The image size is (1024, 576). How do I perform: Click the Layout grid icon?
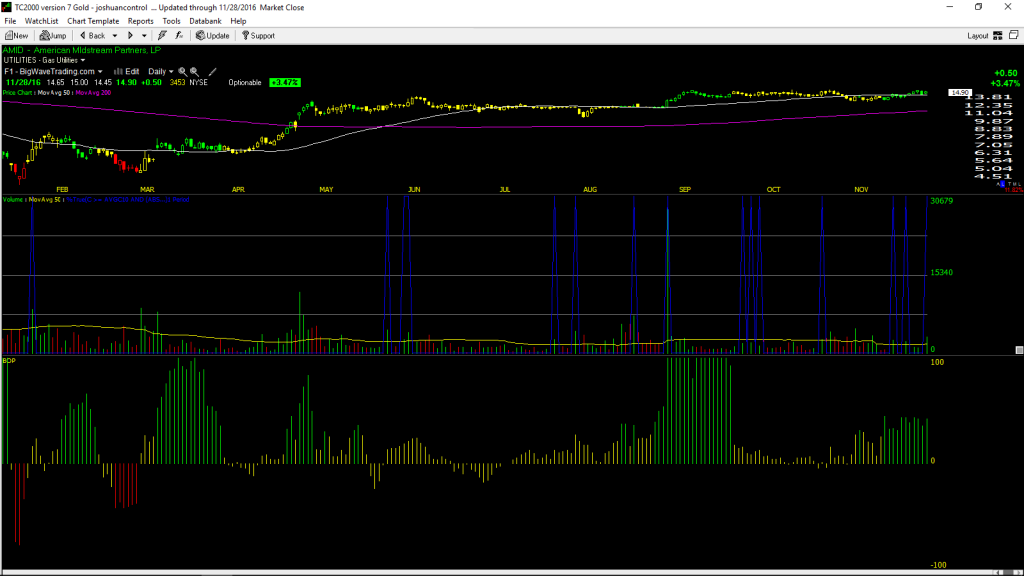998,36
